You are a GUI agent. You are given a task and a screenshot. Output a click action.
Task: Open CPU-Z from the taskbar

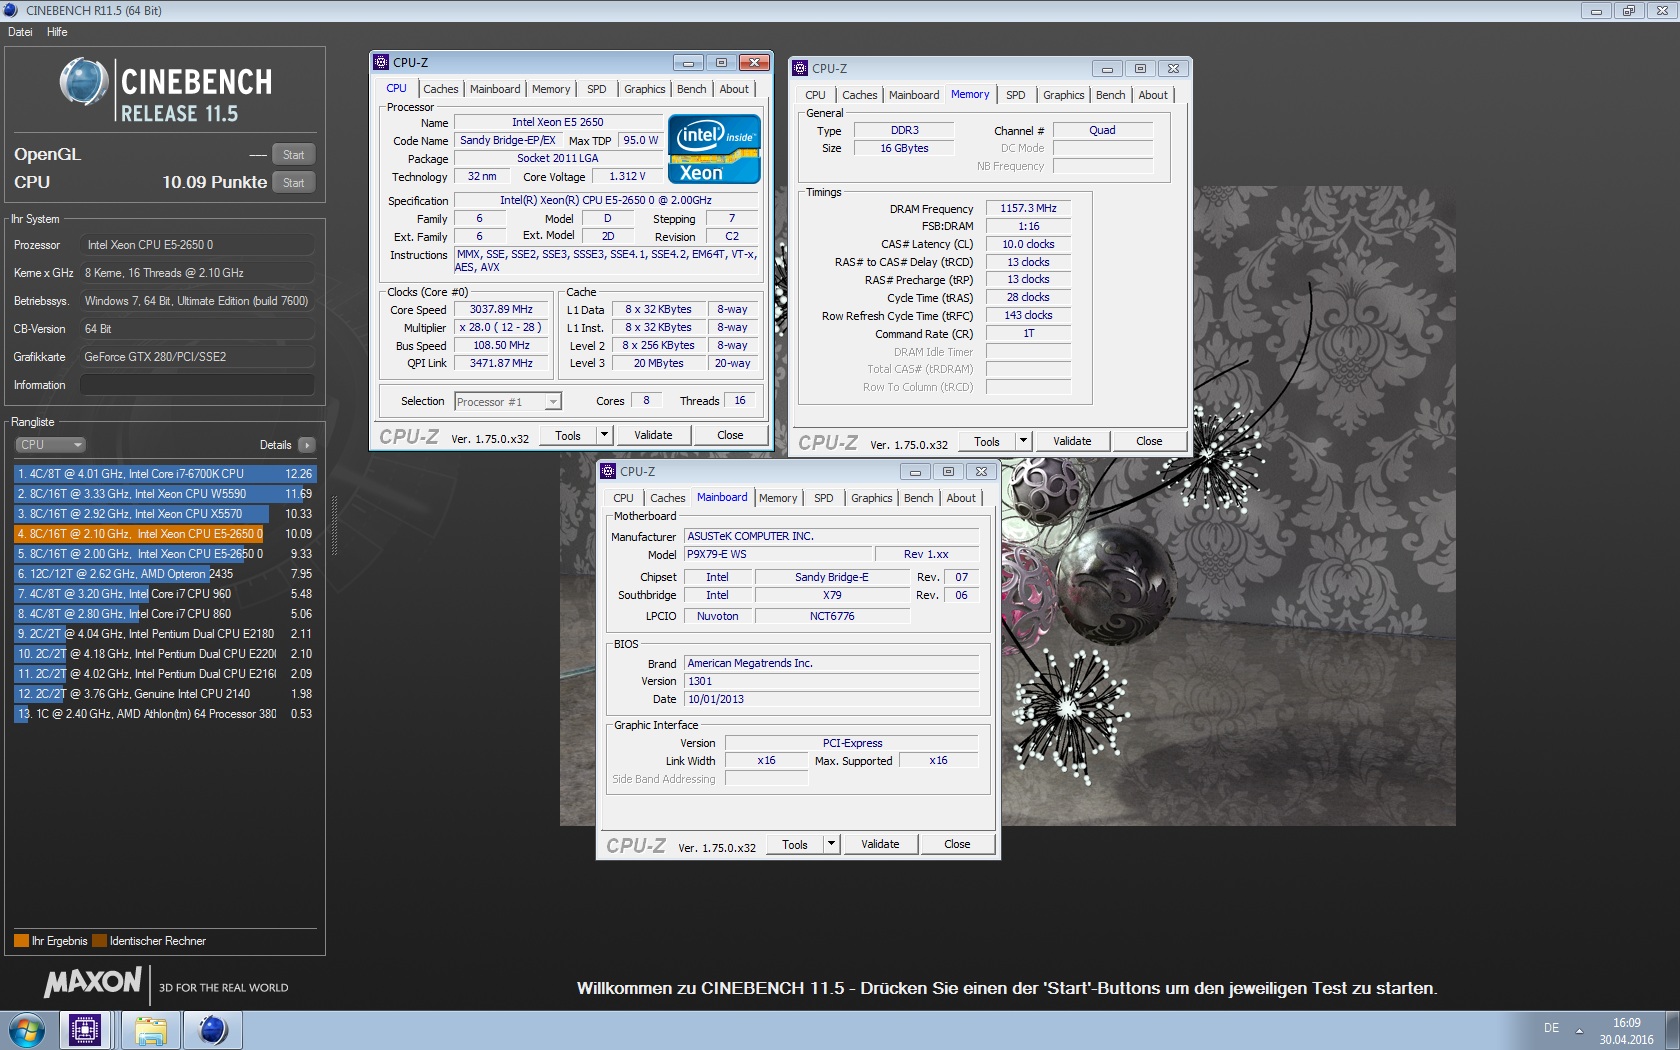[85, 1030]
